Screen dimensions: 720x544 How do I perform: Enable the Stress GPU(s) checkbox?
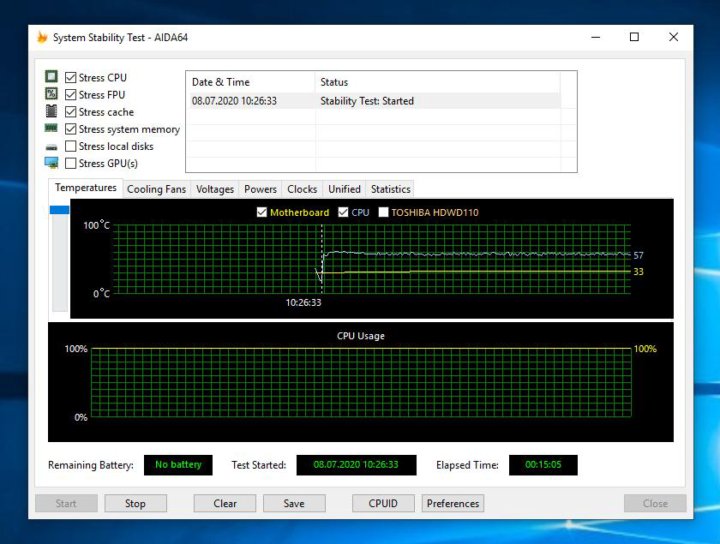click(x=71, y=163)
